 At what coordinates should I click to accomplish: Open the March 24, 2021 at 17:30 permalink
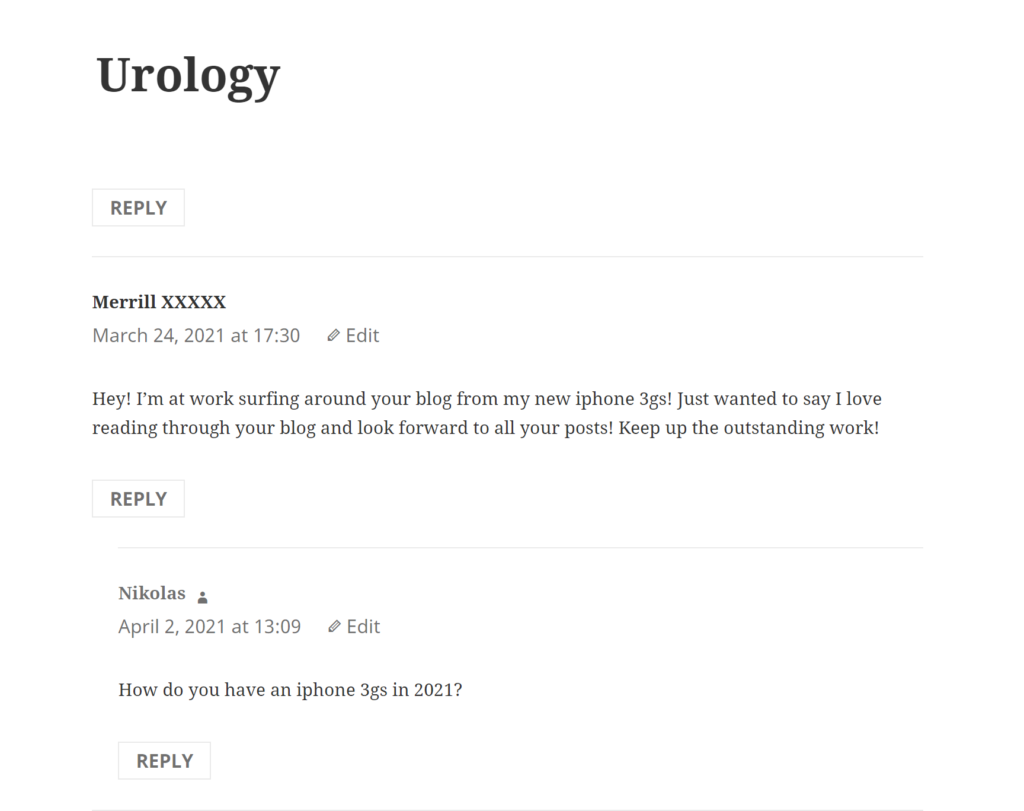[x=196, y=336]
